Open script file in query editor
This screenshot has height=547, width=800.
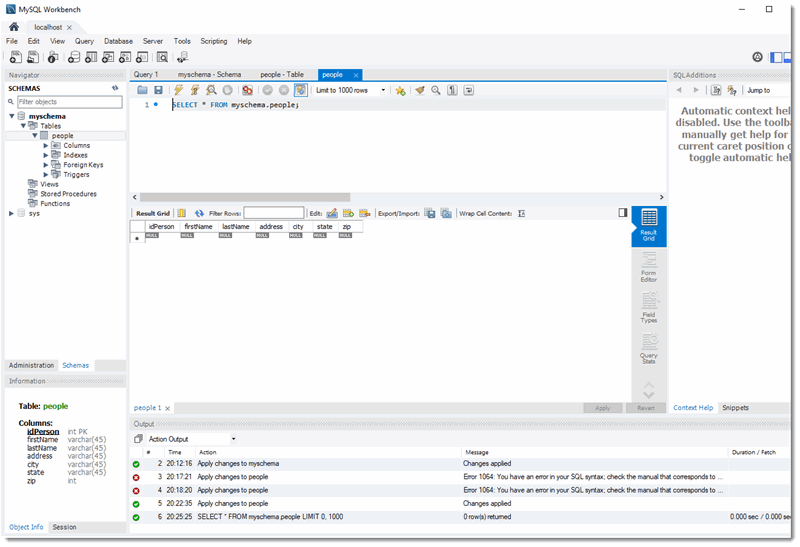click(x=142, y=90)
